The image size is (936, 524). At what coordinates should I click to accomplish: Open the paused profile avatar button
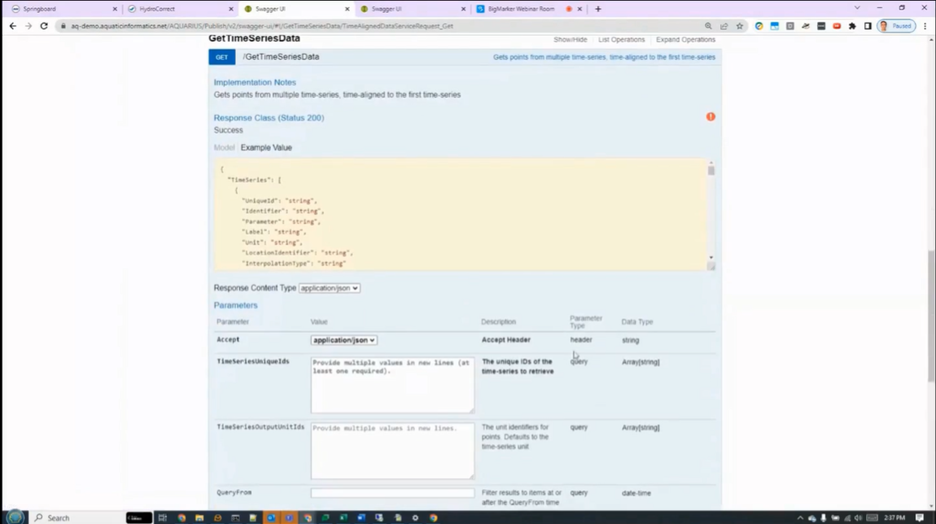click(897, 26)
